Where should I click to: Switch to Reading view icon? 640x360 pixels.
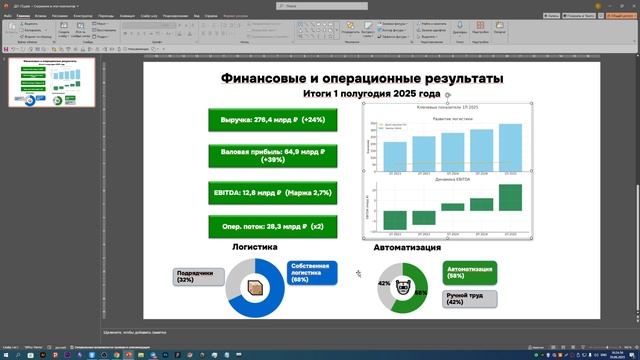[x=573, y=347]
